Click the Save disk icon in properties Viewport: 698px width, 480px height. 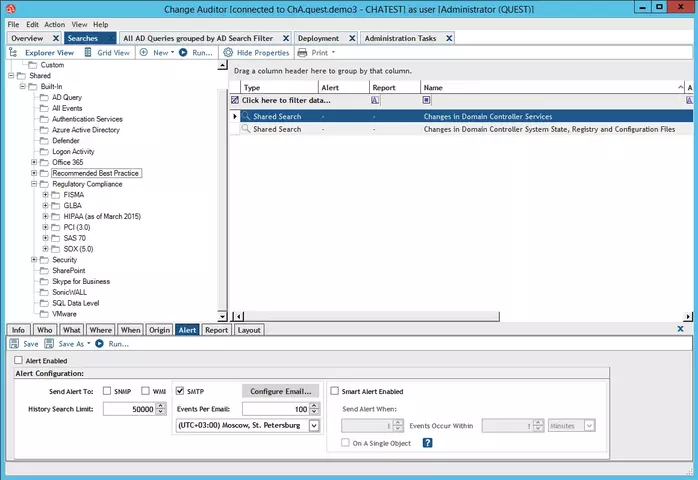click(x=14, y=344)
